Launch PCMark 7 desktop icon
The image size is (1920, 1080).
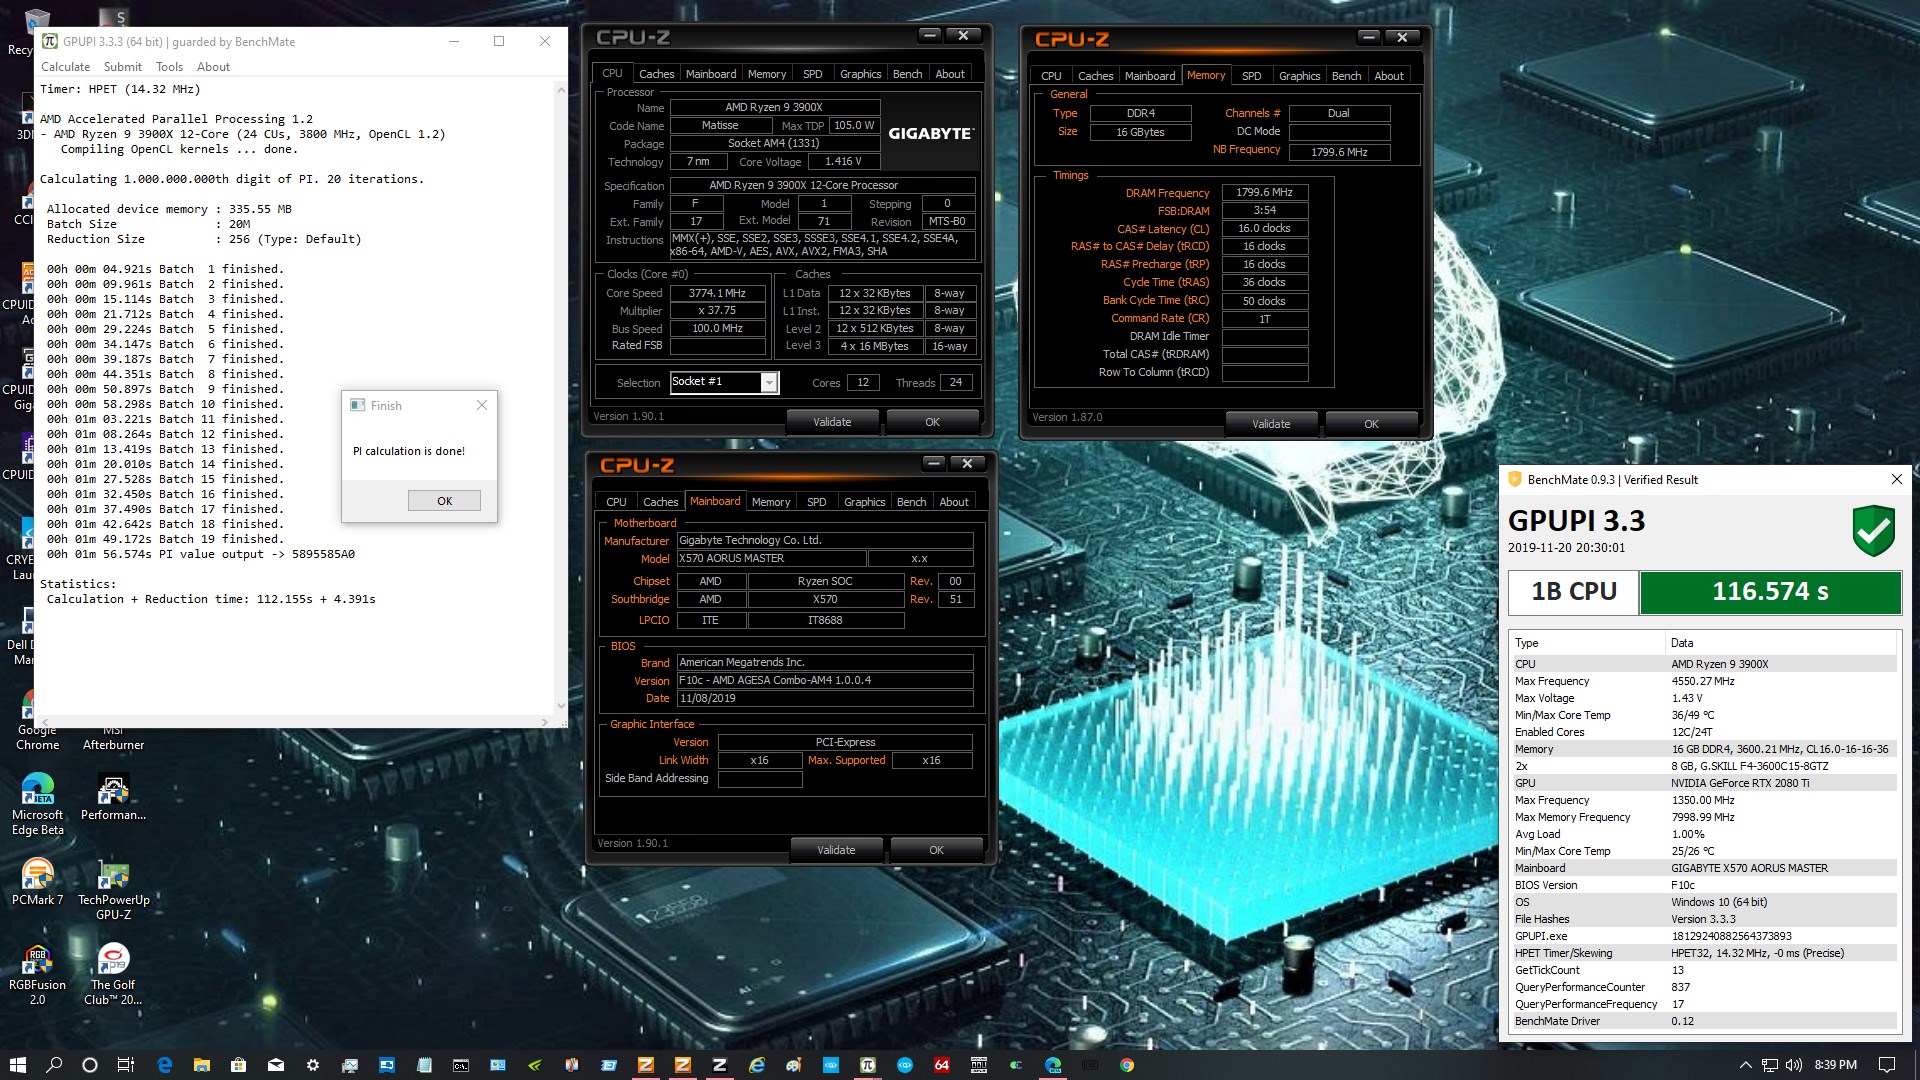(x=37, y=882)
